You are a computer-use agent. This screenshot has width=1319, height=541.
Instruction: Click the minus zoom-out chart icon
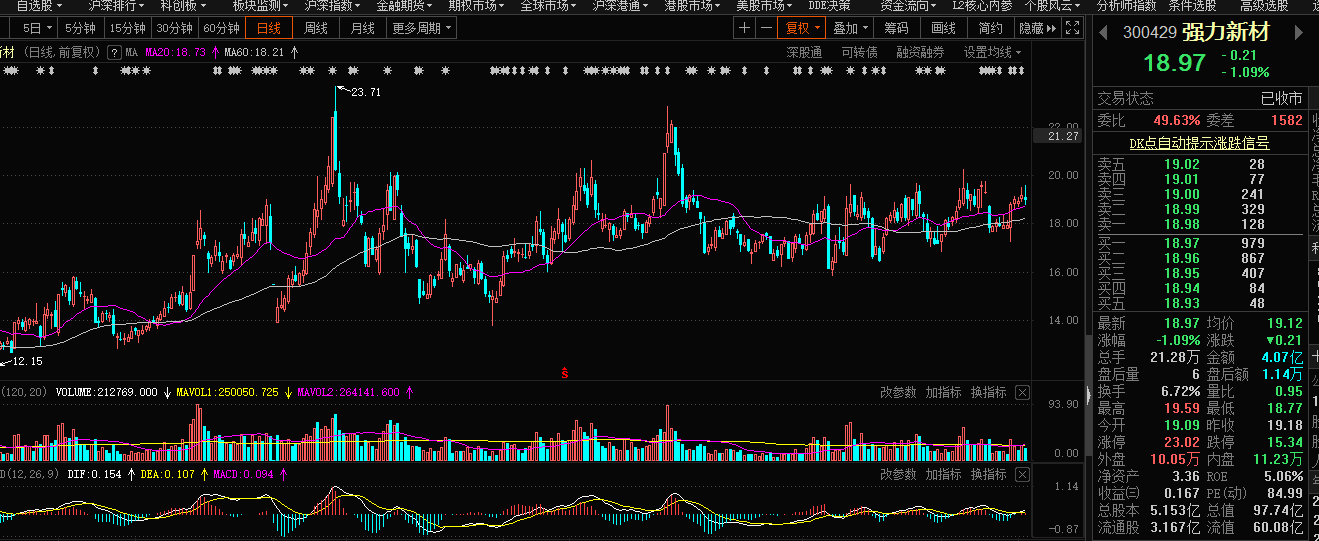coord(766,29)
